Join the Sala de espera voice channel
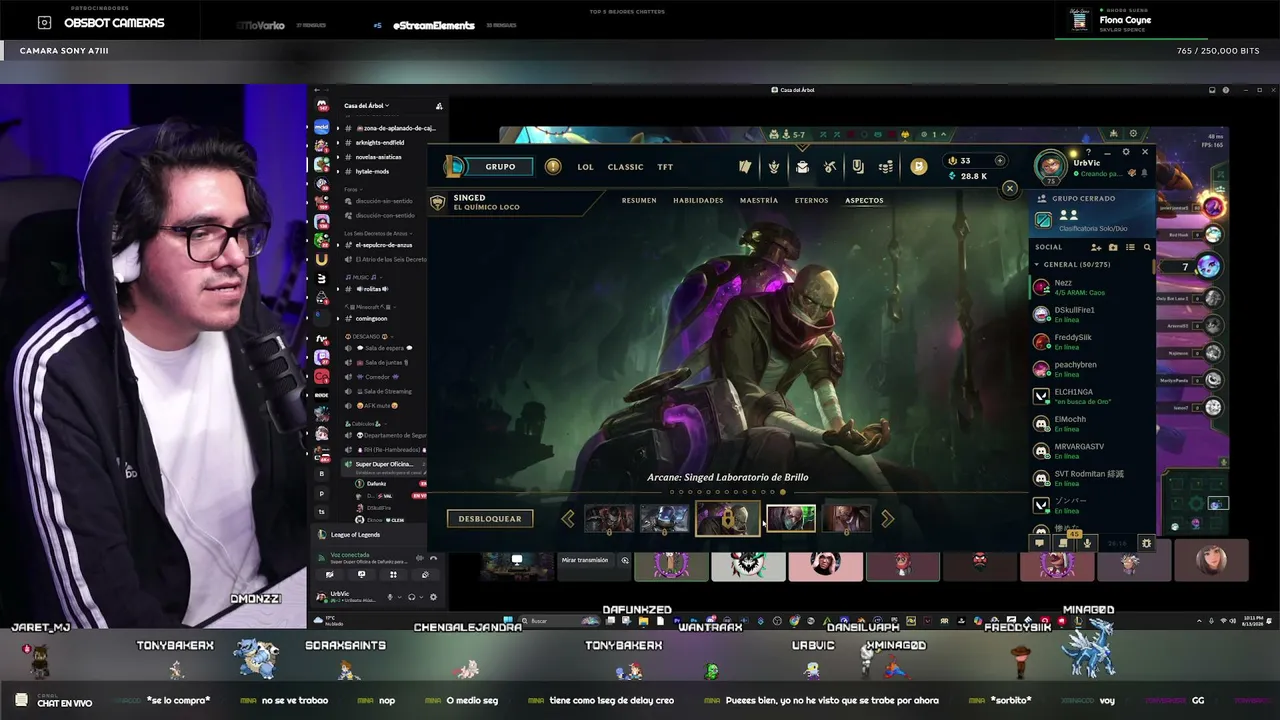Viewport: 1280px width, 720px height. point(384,348)
